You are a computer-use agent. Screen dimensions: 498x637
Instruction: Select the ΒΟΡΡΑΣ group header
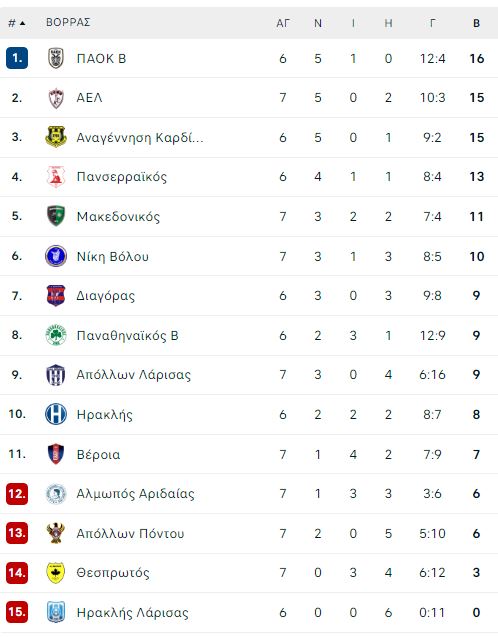tap(68, 22)
